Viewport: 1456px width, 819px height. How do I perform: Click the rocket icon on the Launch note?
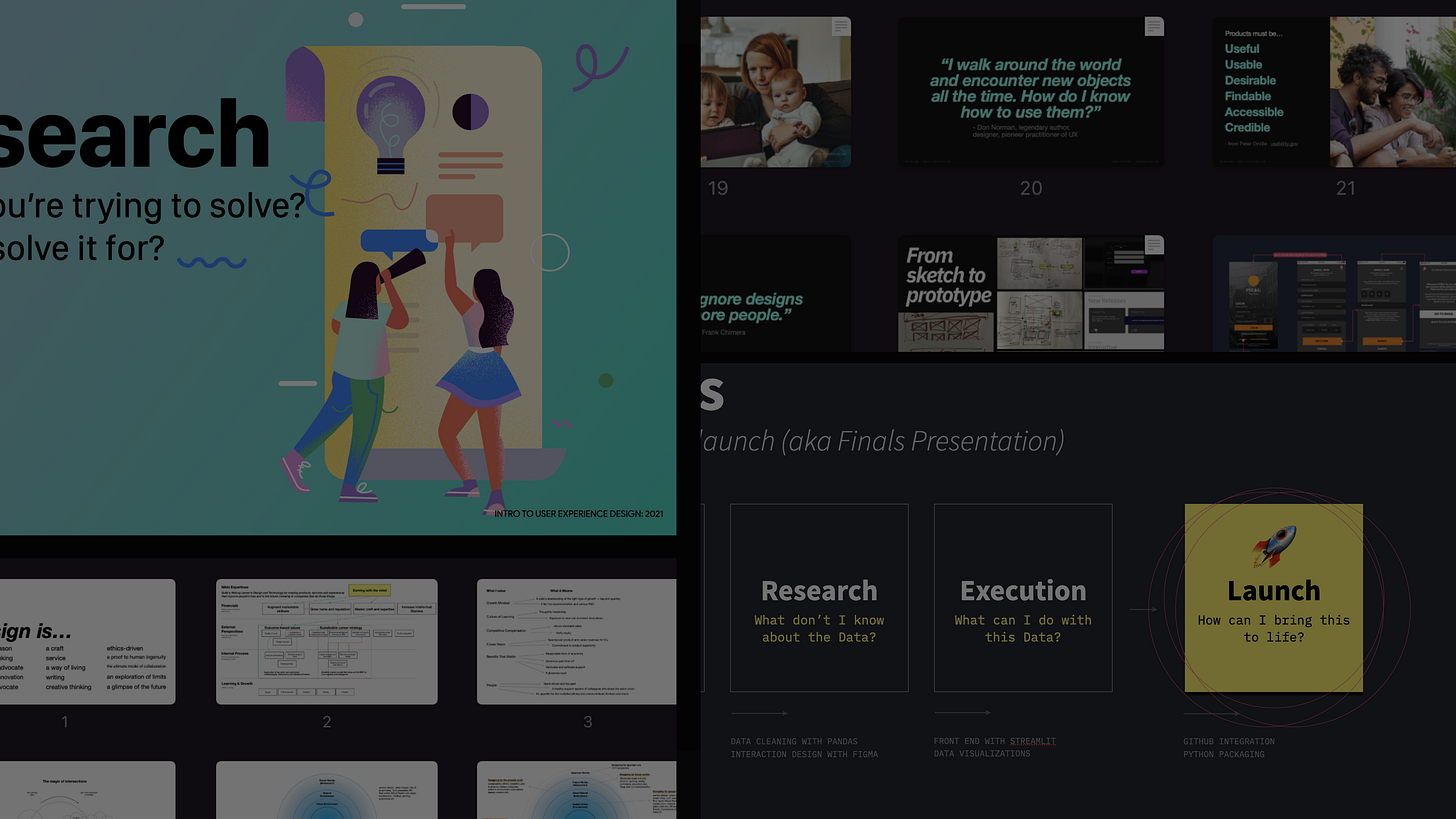click(1274, 546)
